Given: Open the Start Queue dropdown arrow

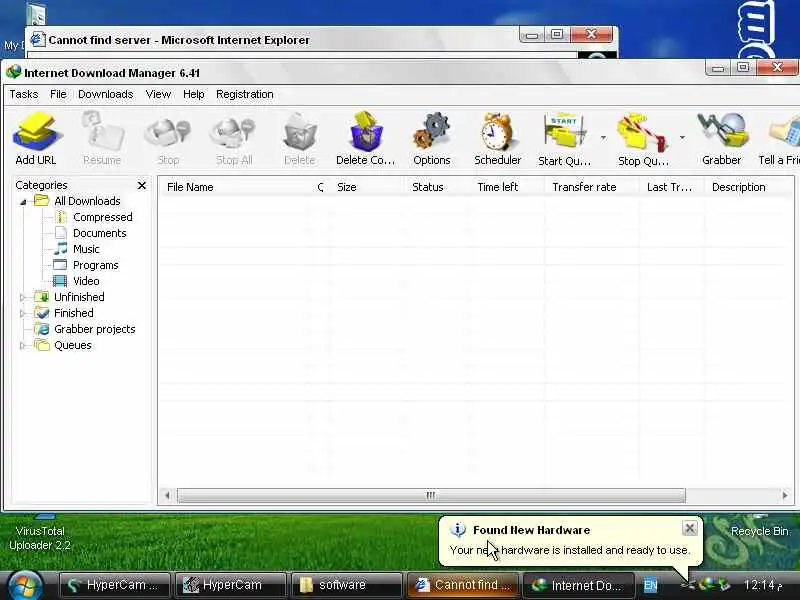Looking at the screenshot, I should click(x=603, y=138).
